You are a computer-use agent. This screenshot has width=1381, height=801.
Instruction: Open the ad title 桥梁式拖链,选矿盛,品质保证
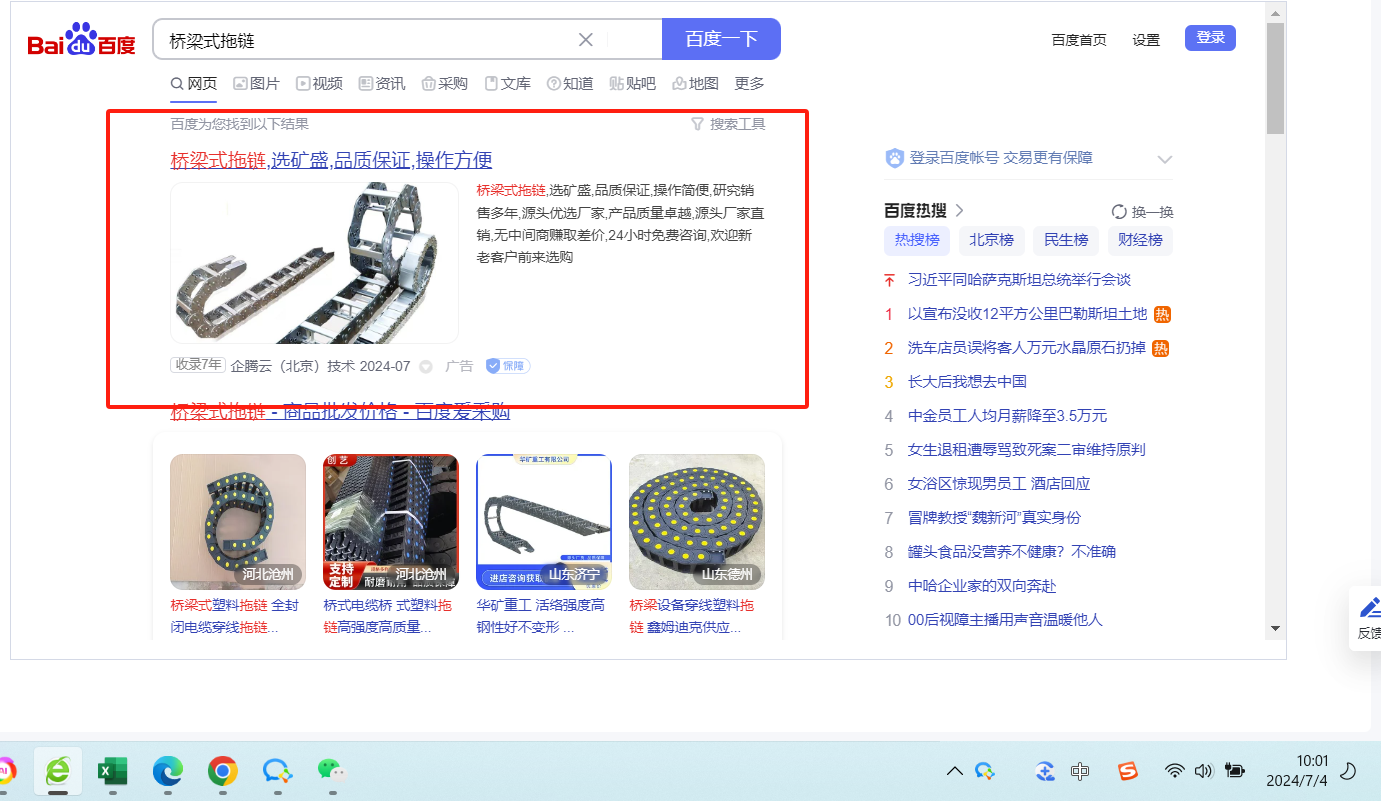pos(331,160)
